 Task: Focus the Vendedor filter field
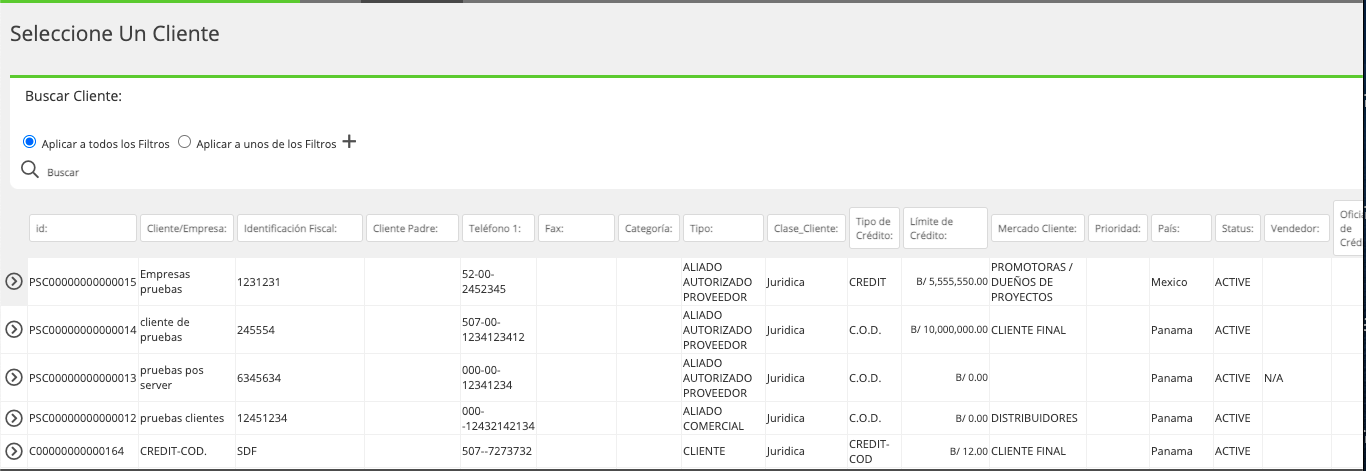coord(1297,228)
